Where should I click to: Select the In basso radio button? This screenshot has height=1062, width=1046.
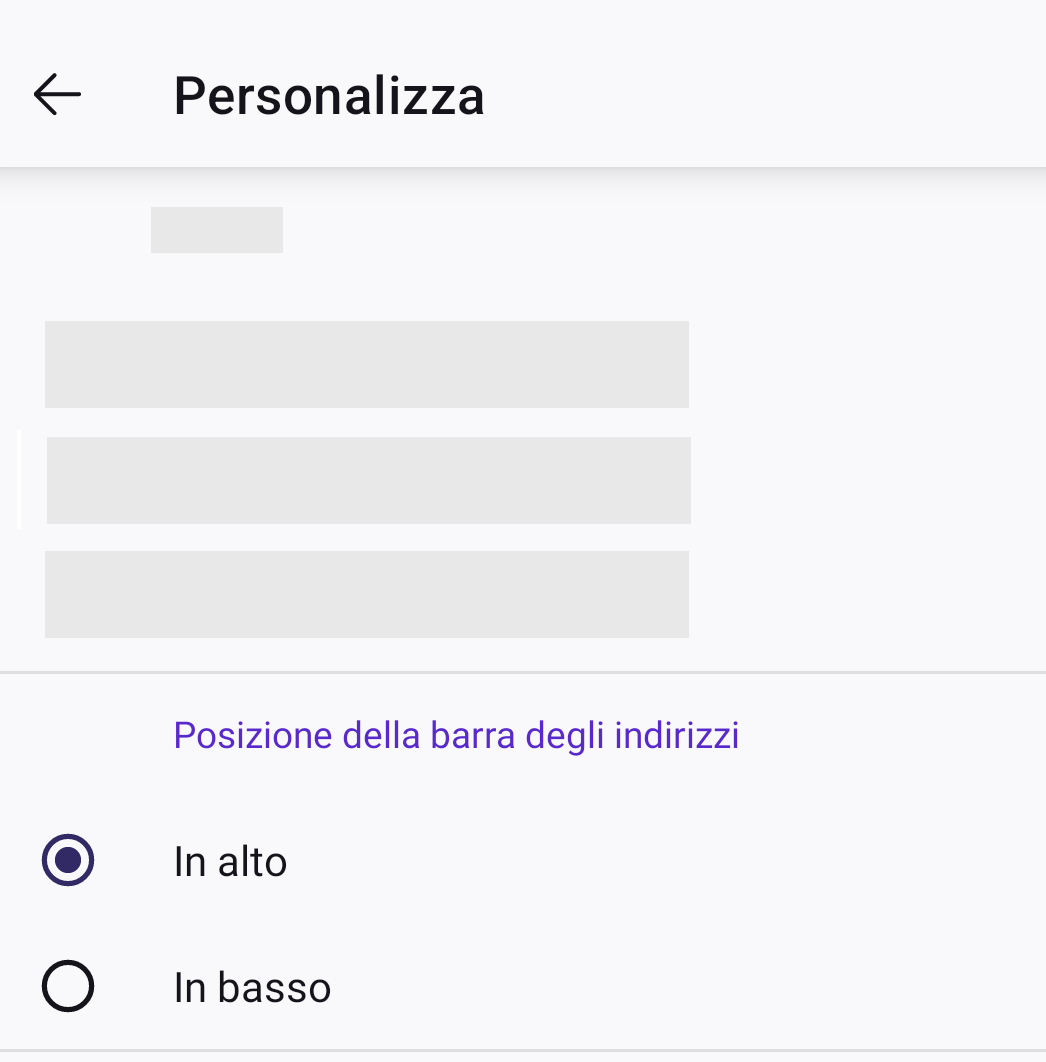click(68, 987)
